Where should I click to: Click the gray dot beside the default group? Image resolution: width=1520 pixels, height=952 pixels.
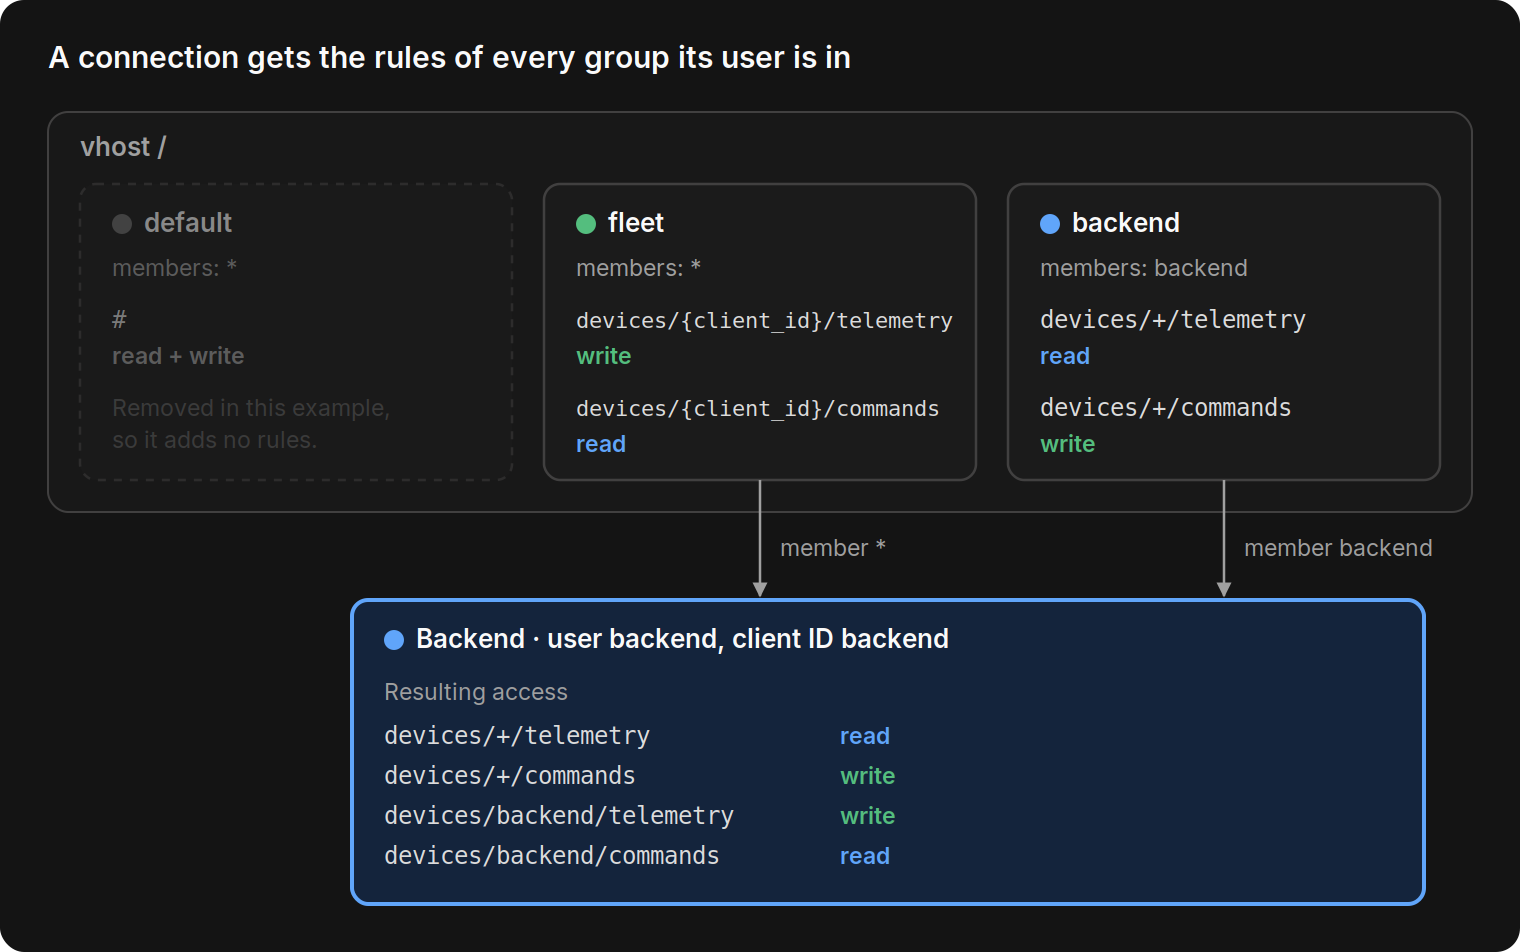122,224
